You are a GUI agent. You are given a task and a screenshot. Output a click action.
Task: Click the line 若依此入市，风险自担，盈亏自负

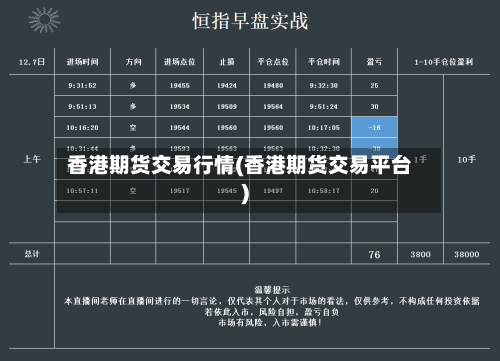tap(272, 312)
